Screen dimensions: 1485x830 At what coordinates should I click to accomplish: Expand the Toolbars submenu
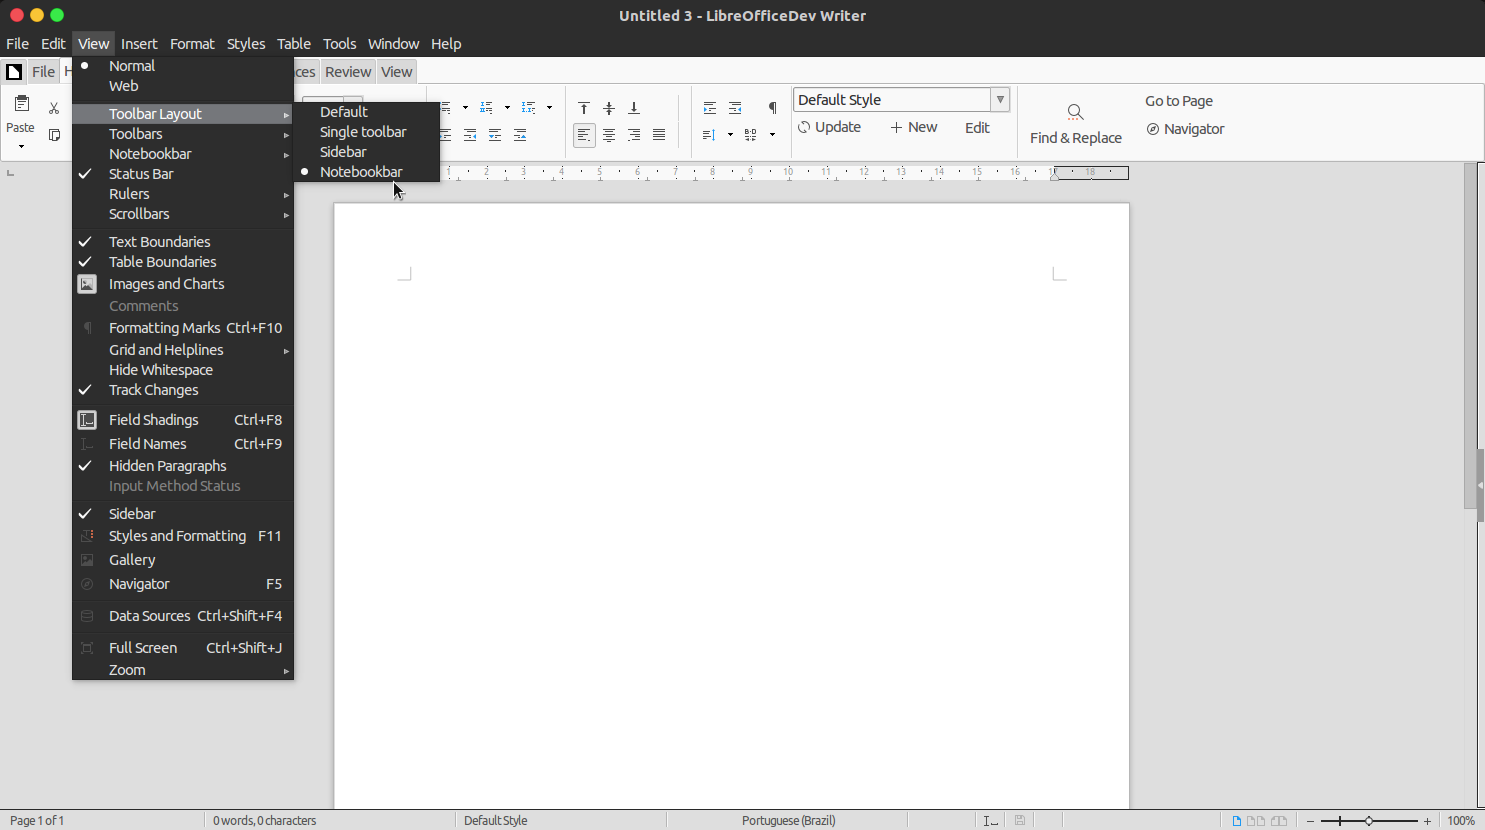coord(136,133)
